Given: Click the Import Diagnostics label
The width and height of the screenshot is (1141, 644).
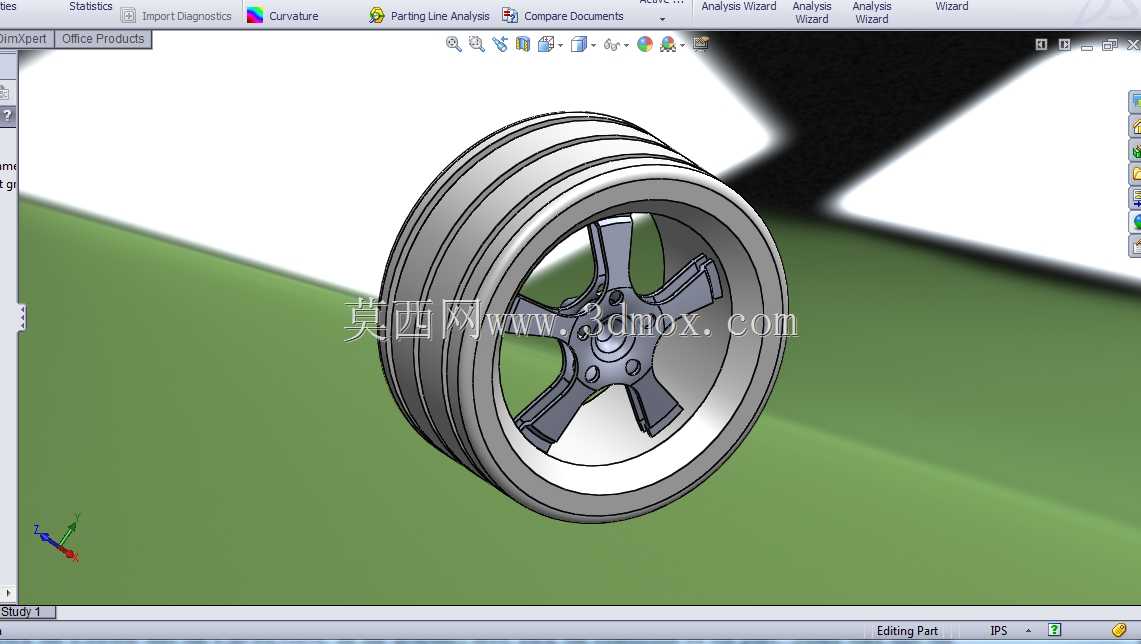Looking at the screenshot, I should pos(186,16).
